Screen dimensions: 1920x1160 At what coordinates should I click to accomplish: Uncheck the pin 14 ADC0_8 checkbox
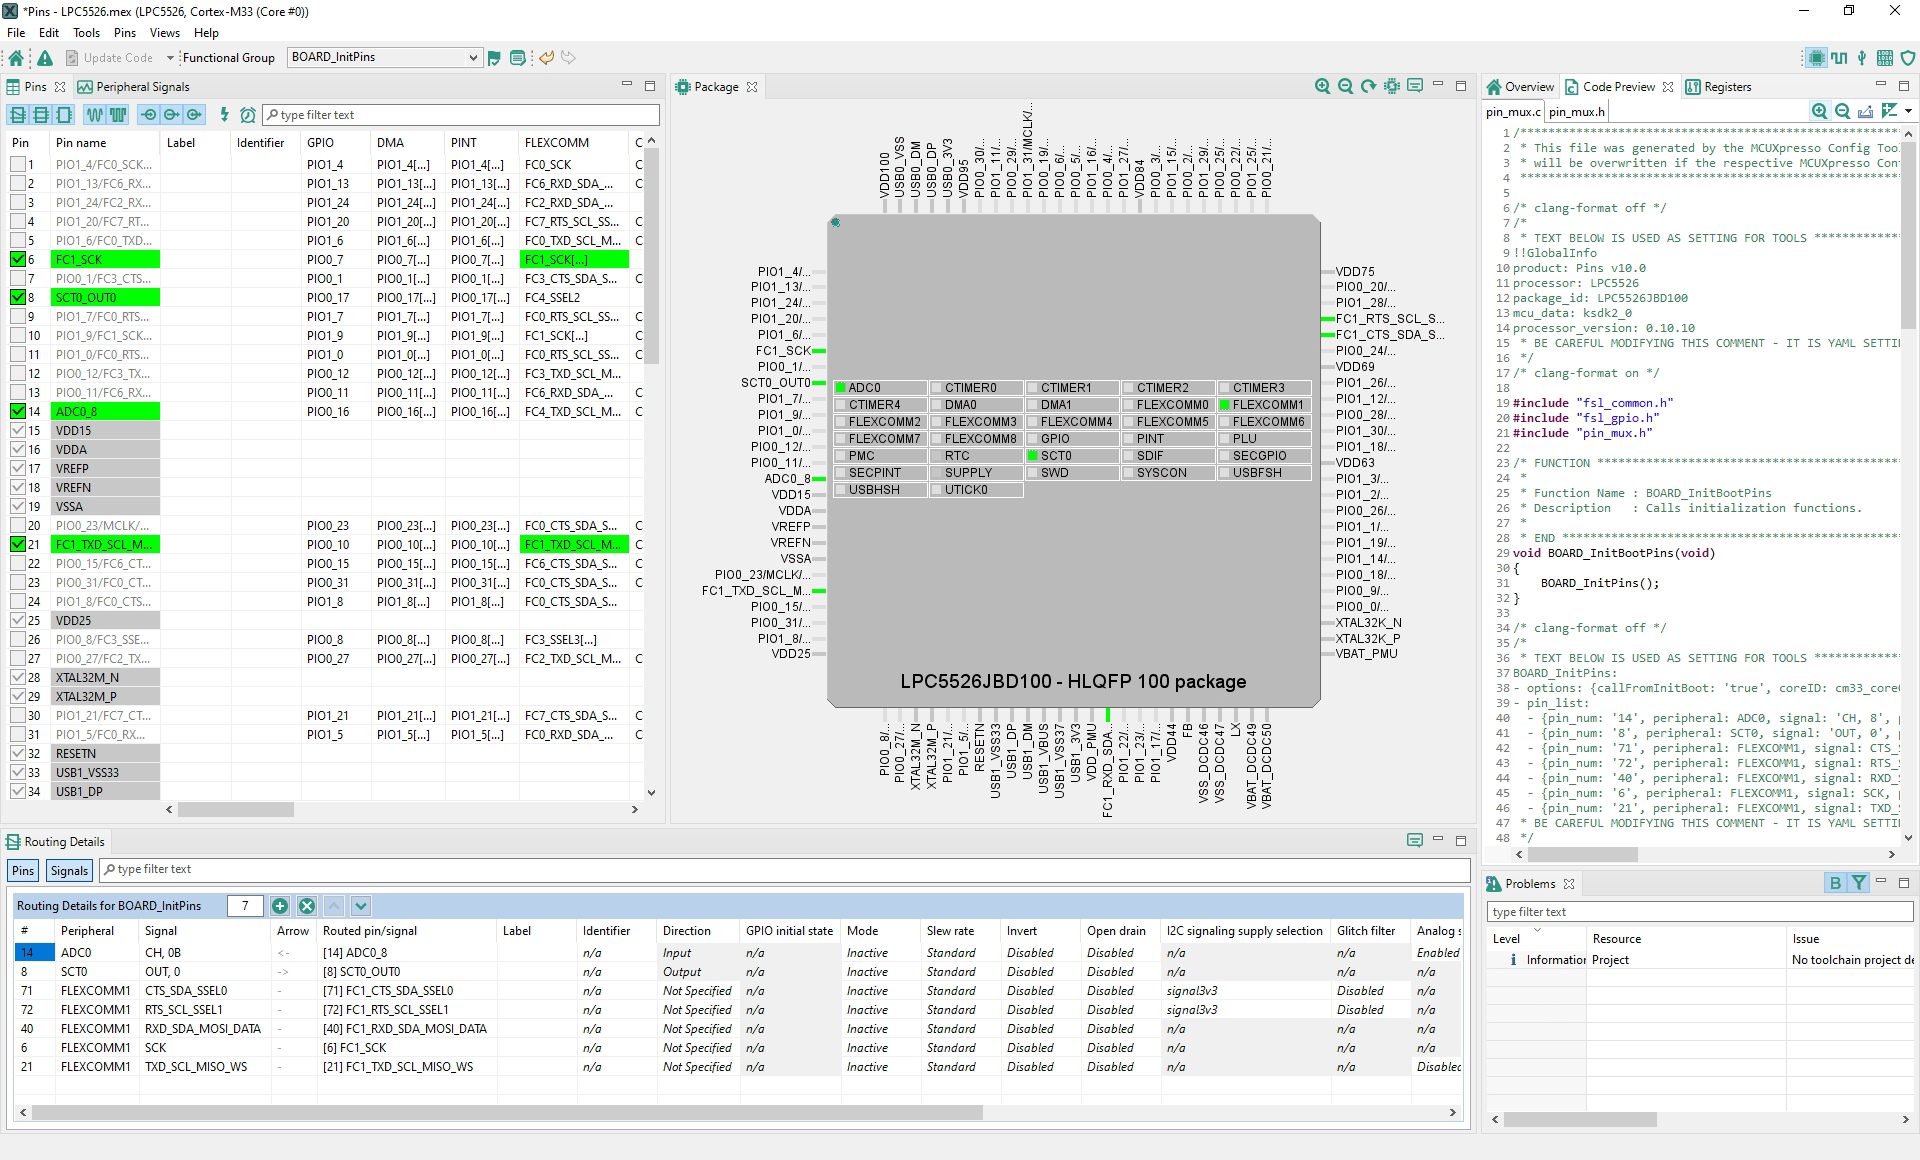tap(18, 411)
